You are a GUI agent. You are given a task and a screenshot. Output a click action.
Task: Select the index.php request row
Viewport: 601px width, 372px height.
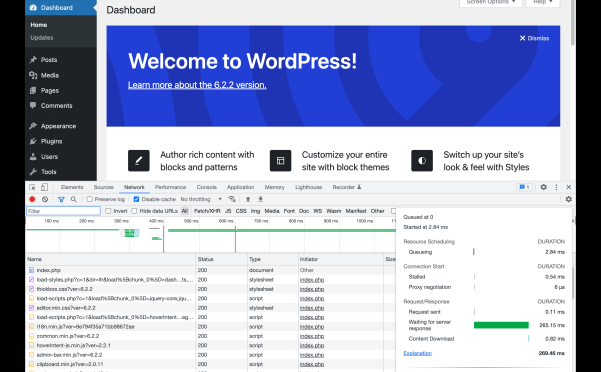[x=210, y=270]
